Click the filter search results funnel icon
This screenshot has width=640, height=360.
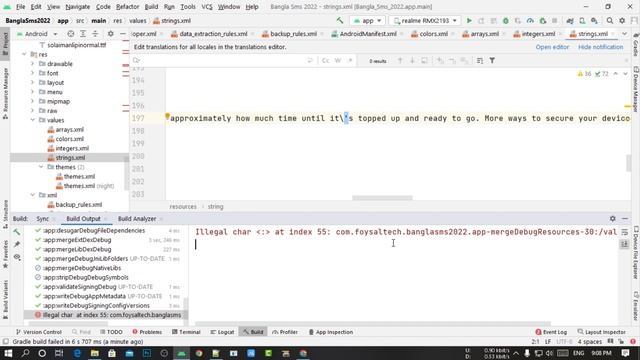[x=492, y=60]
